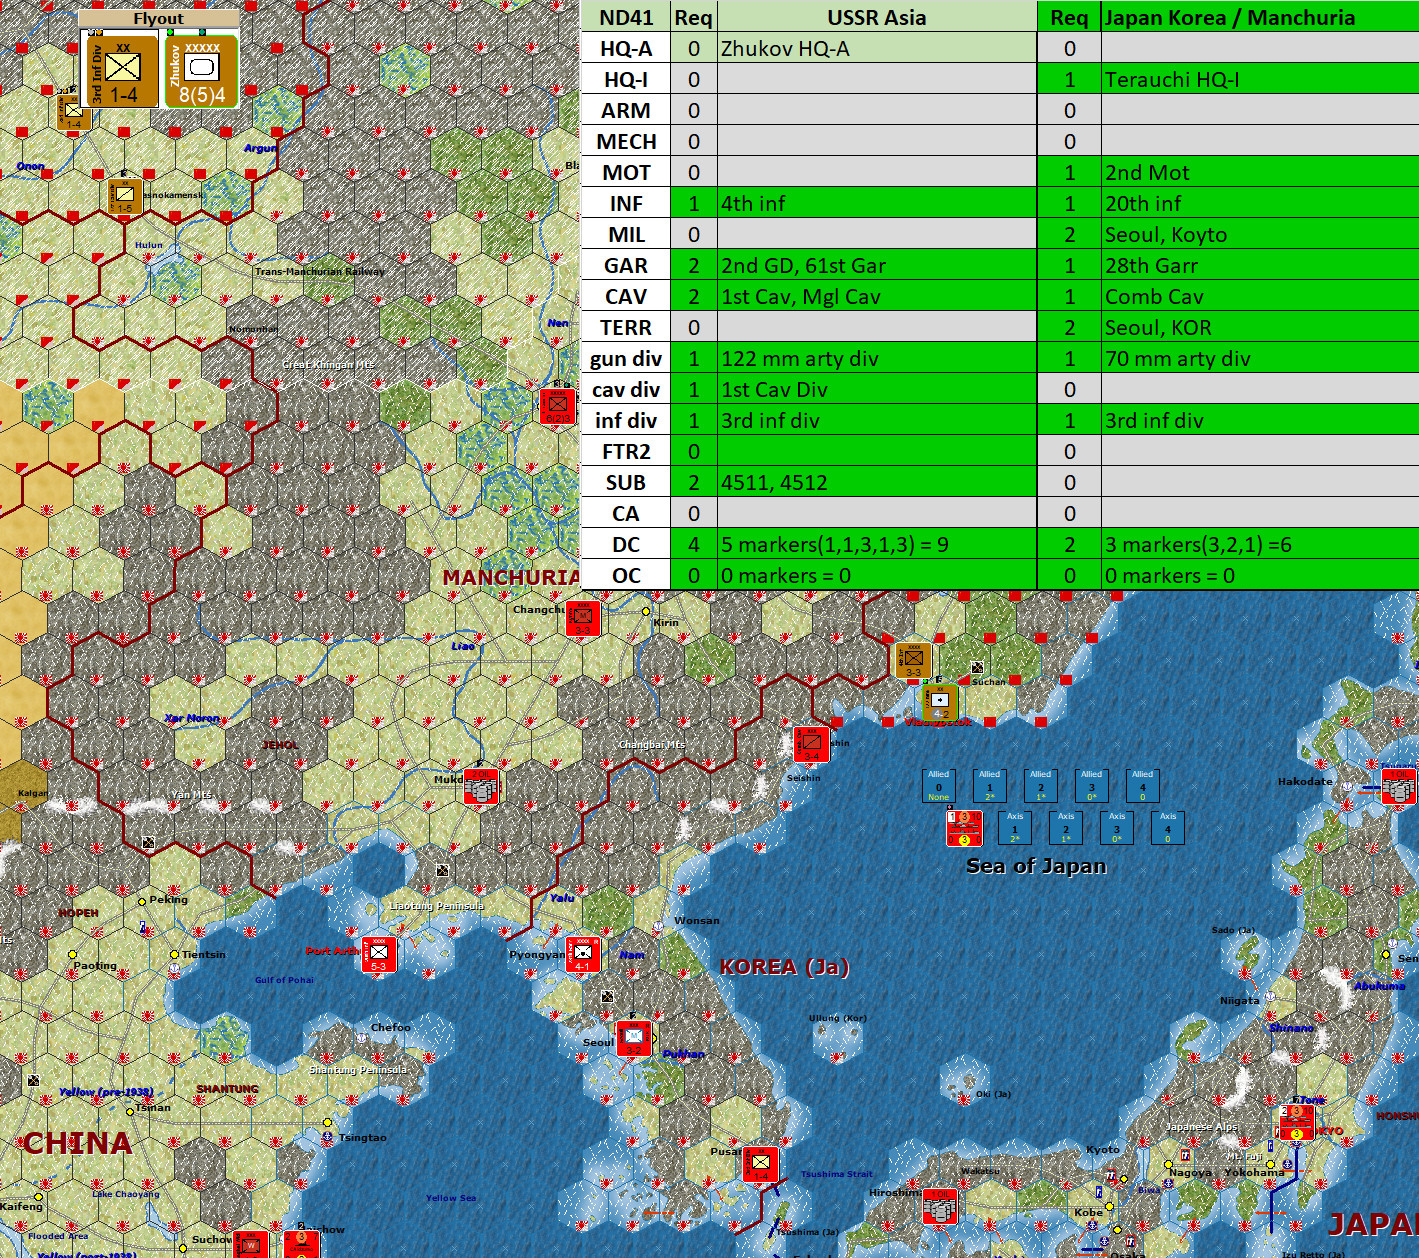Select the 28th Garr cell
The height and width of the screenshot is (1258, 1419).
tap(1260, 265)
